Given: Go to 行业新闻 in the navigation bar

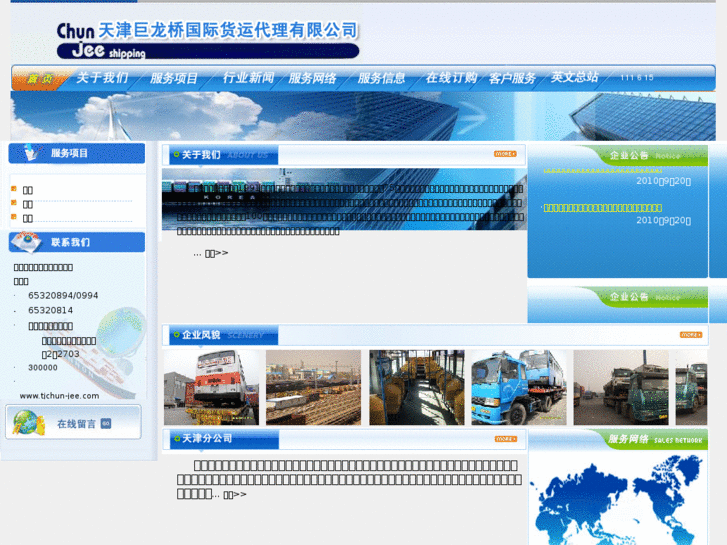Looking at the screenshot, I should pos(249,77).
